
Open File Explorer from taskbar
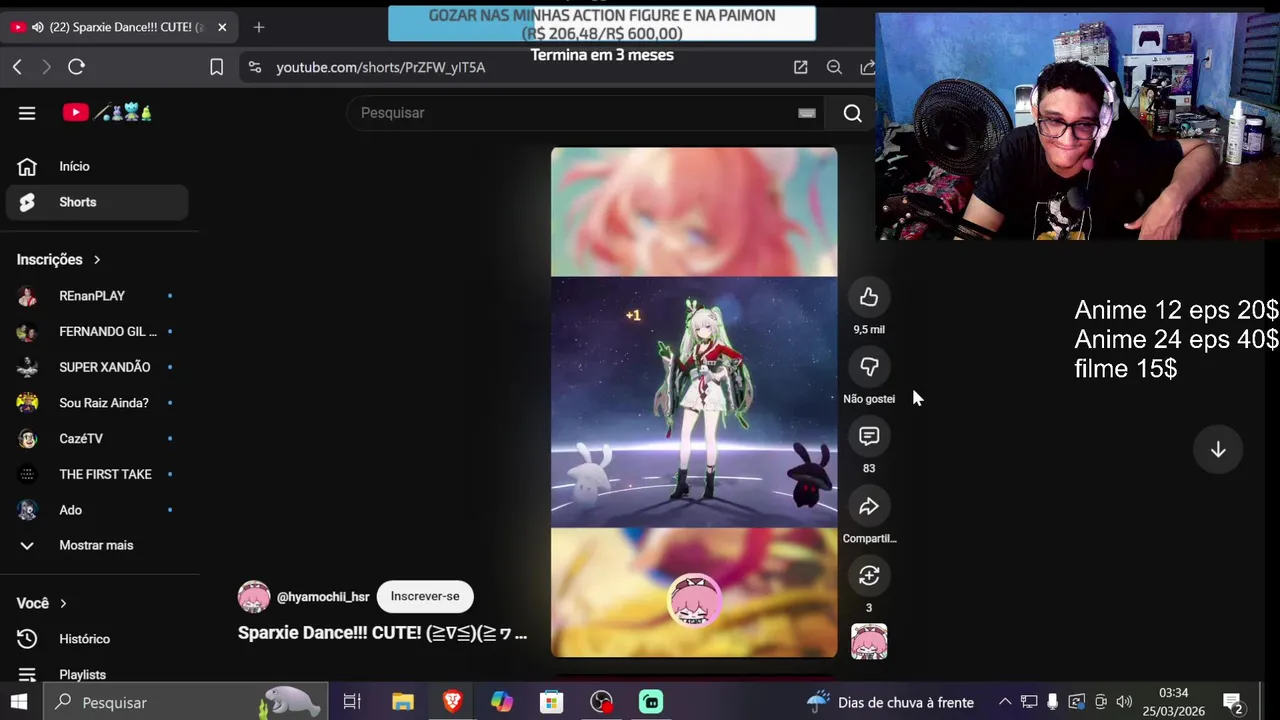[403, 702]
